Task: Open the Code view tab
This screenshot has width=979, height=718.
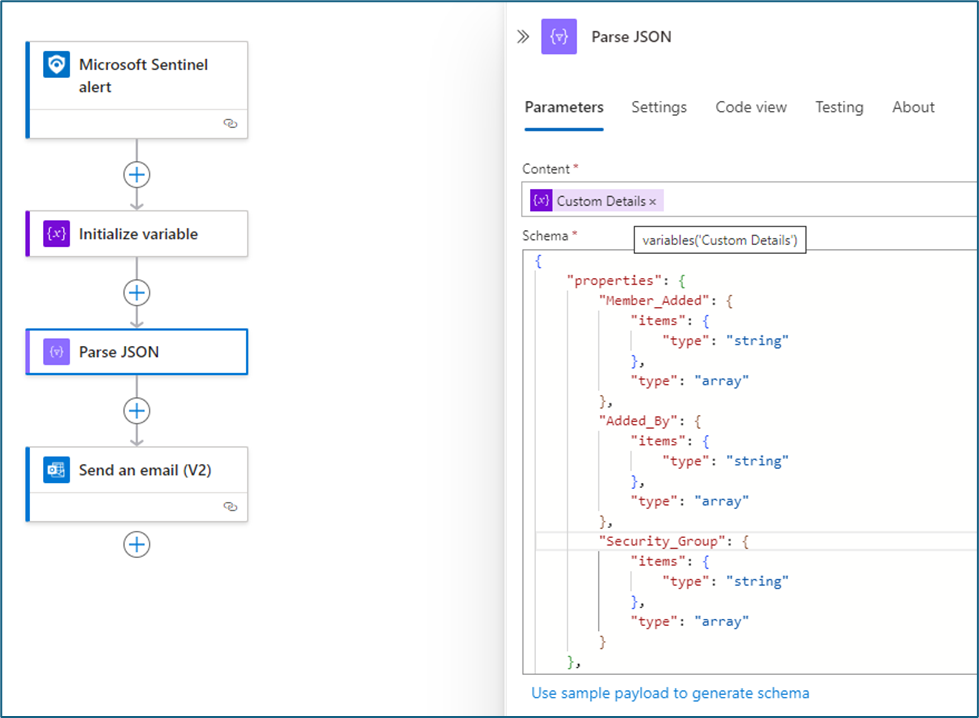Action: click(x=751, y=107)
